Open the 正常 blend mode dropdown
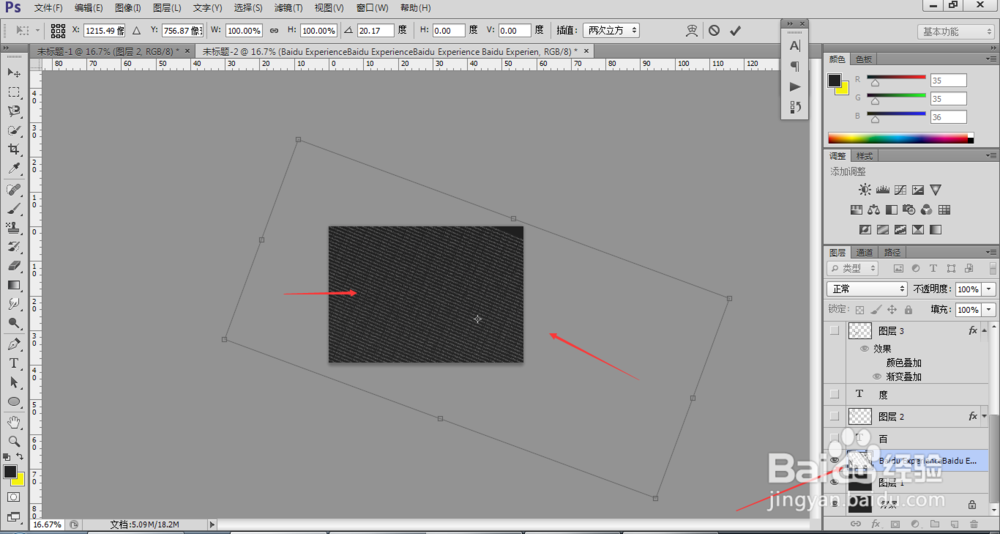Screen dimensions: 1000x534 click(867, 289)
